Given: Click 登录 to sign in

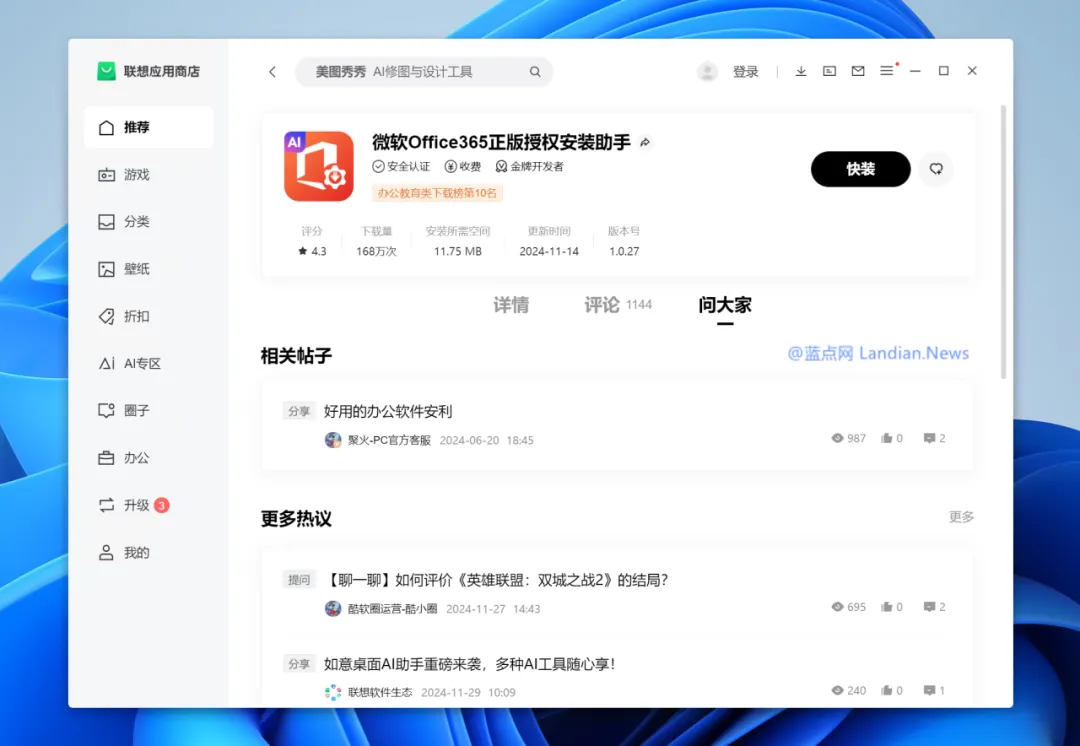Looking at the screenshot, I should coord(745,72).
